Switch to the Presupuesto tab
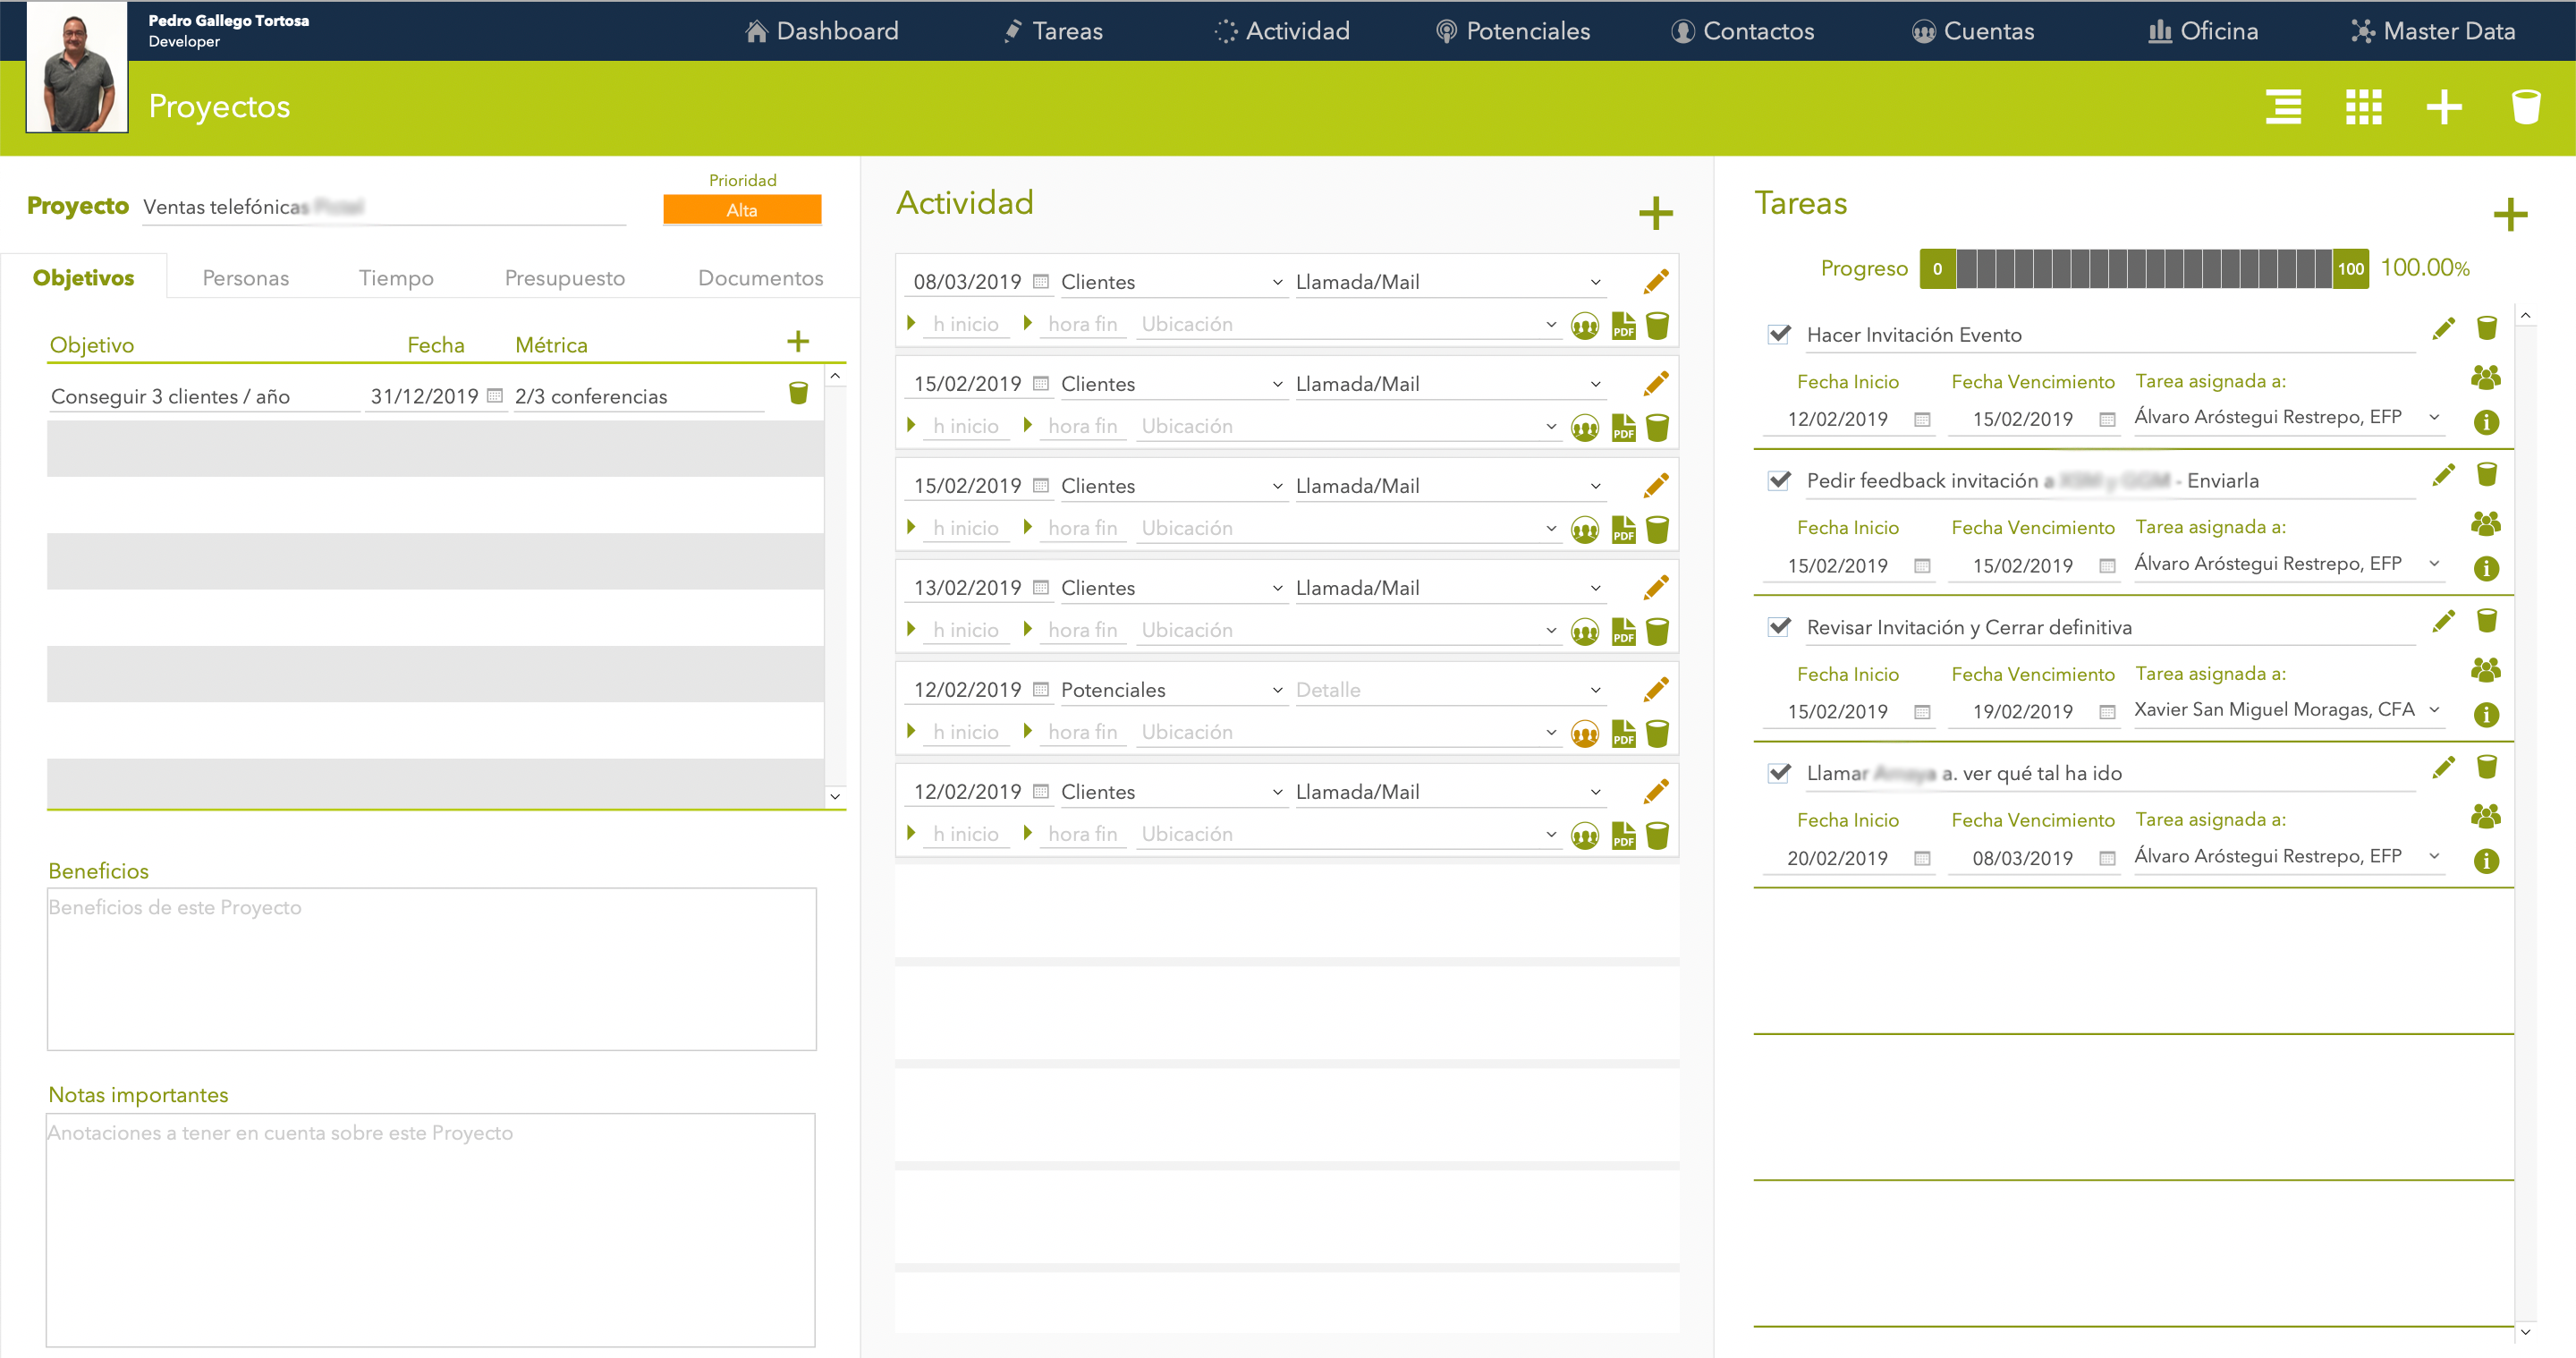 point(564,277)
